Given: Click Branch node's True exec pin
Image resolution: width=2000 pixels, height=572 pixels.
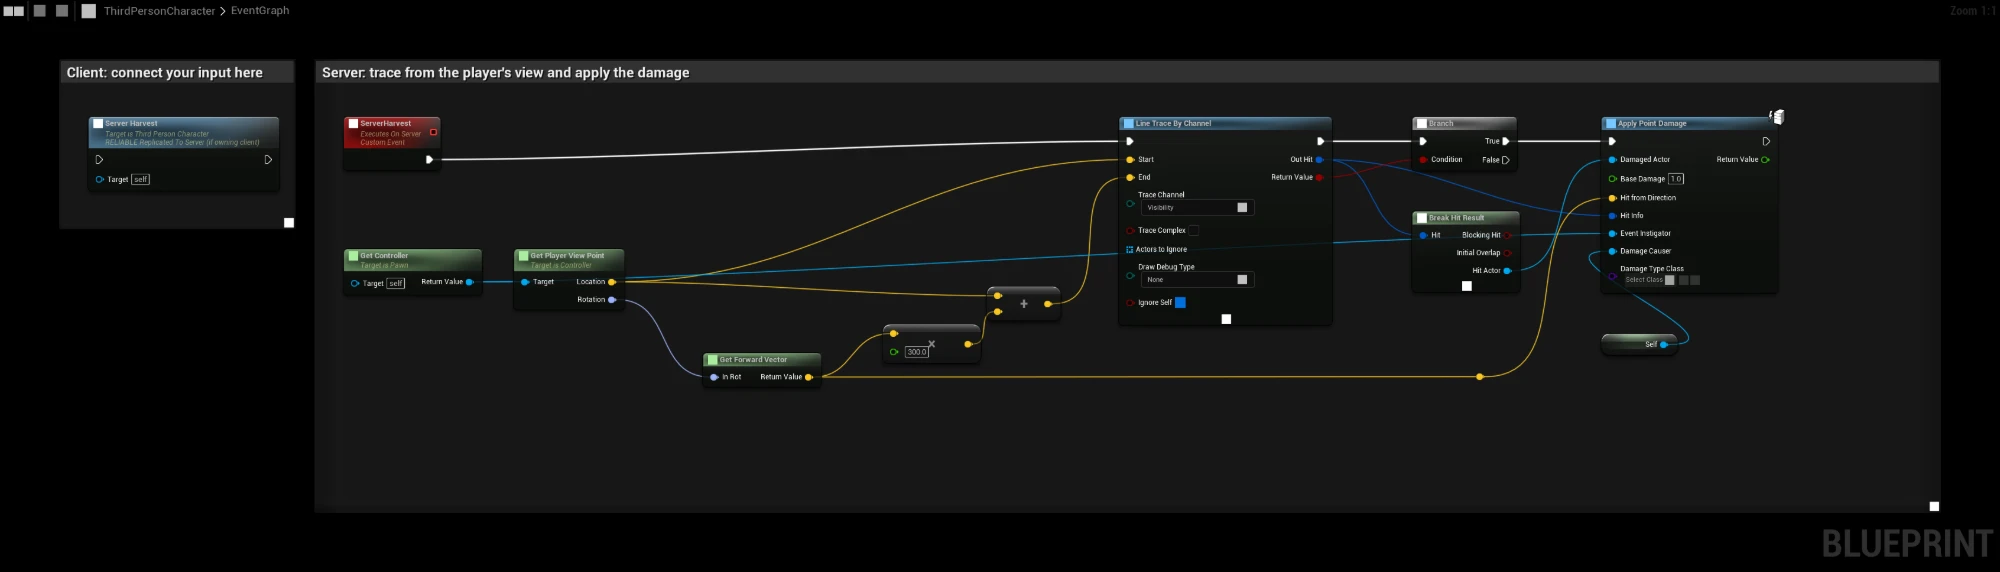Looking at the screenshot, I should pyautogui.click(x=1506, y=141).
